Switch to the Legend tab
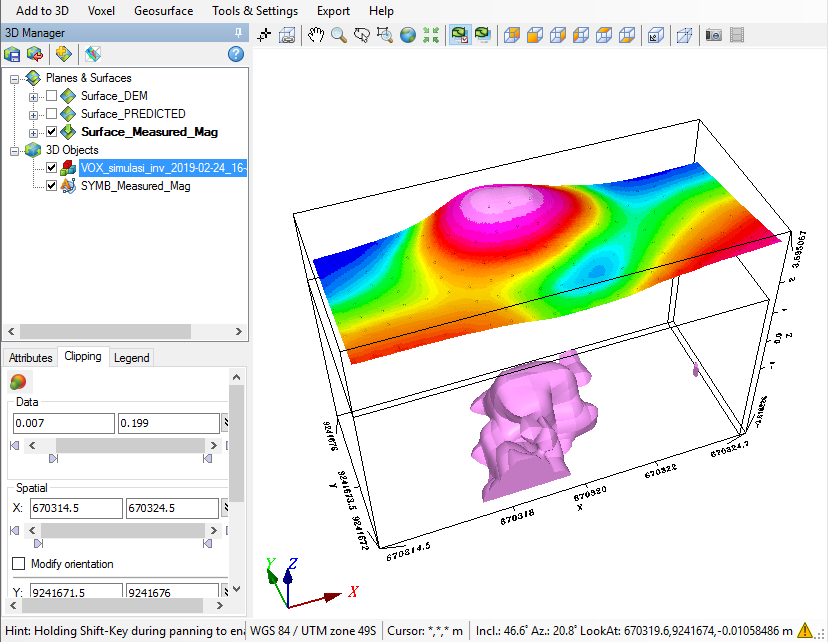 131,358
